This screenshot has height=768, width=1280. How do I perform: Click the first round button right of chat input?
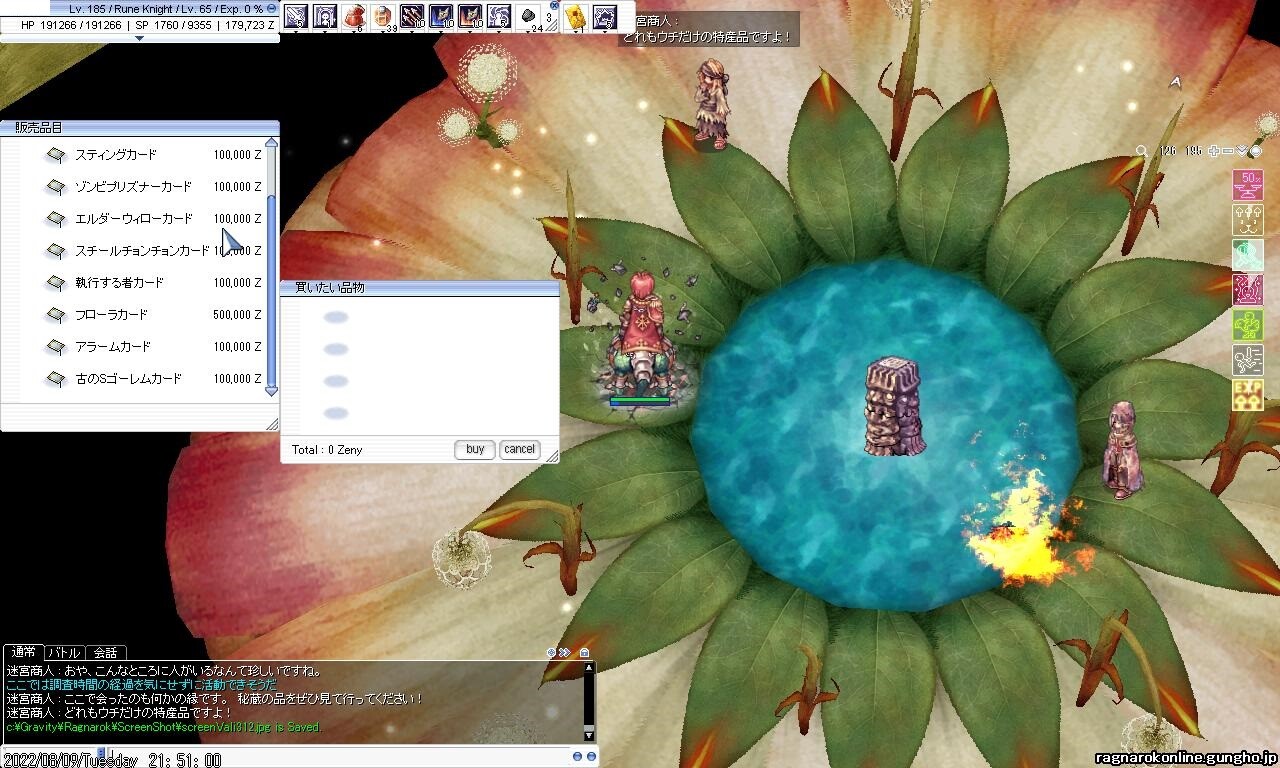coord(577,758)
